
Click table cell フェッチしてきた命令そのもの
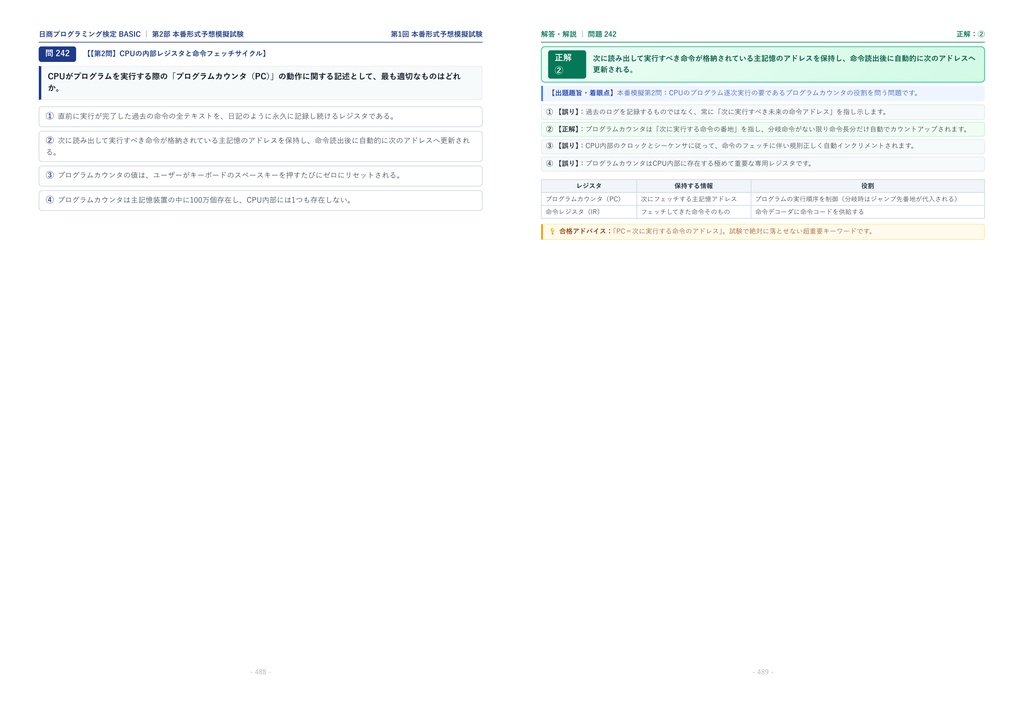(x=694, y=212)
